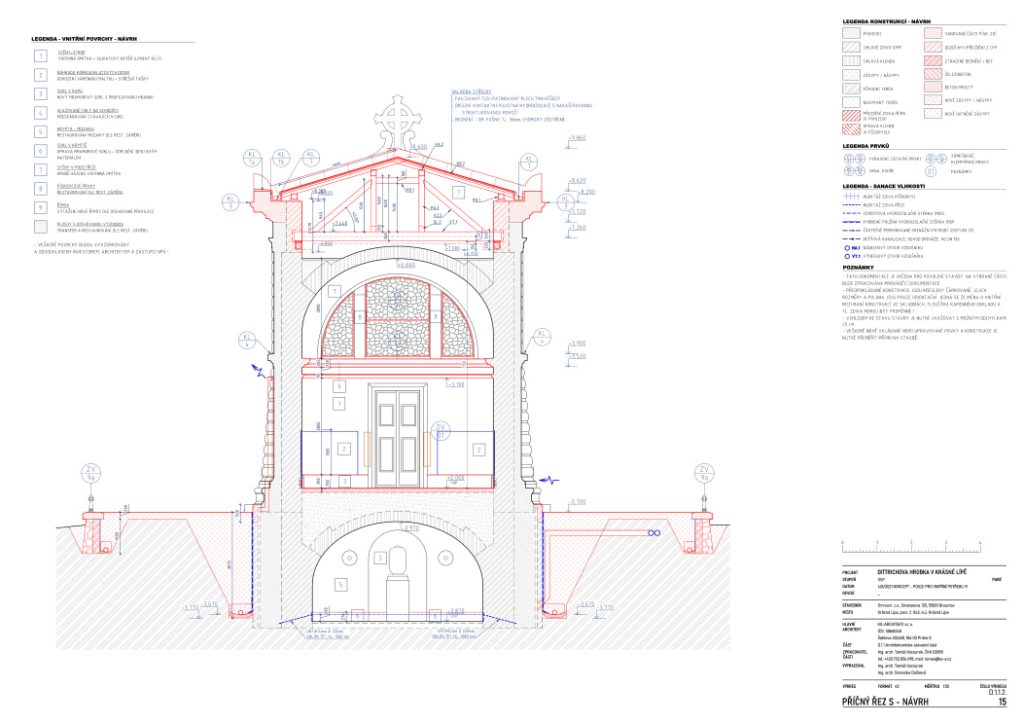Click legend box number 9 'Římsa'
1024x724 pixels.
coord(41,208)
